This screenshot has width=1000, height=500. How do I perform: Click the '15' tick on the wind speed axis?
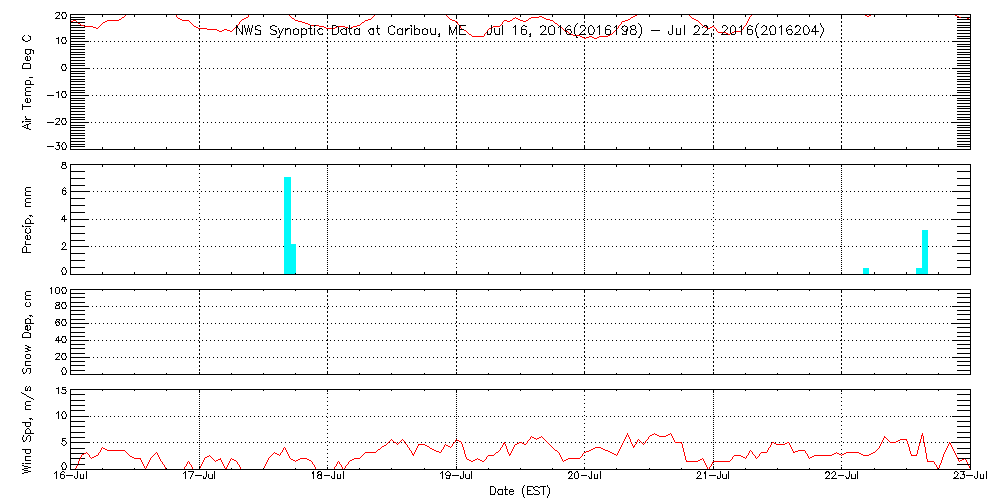click(x=59, y=391)
